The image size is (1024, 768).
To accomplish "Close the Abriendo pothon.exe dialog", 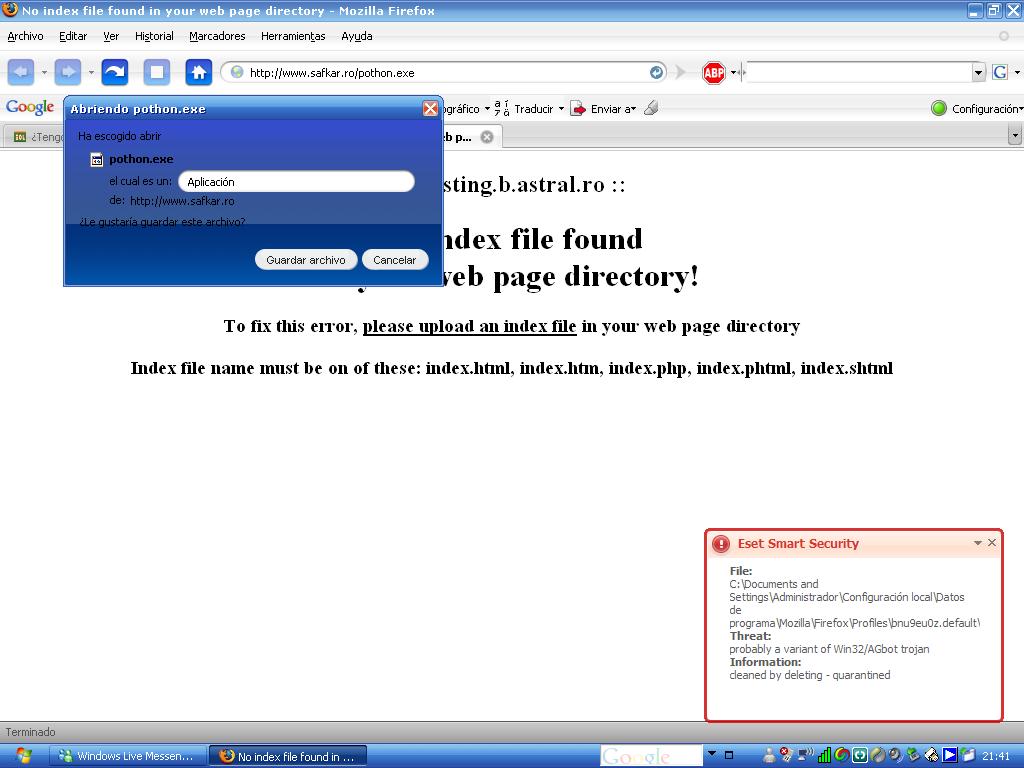I will (430, 108).
